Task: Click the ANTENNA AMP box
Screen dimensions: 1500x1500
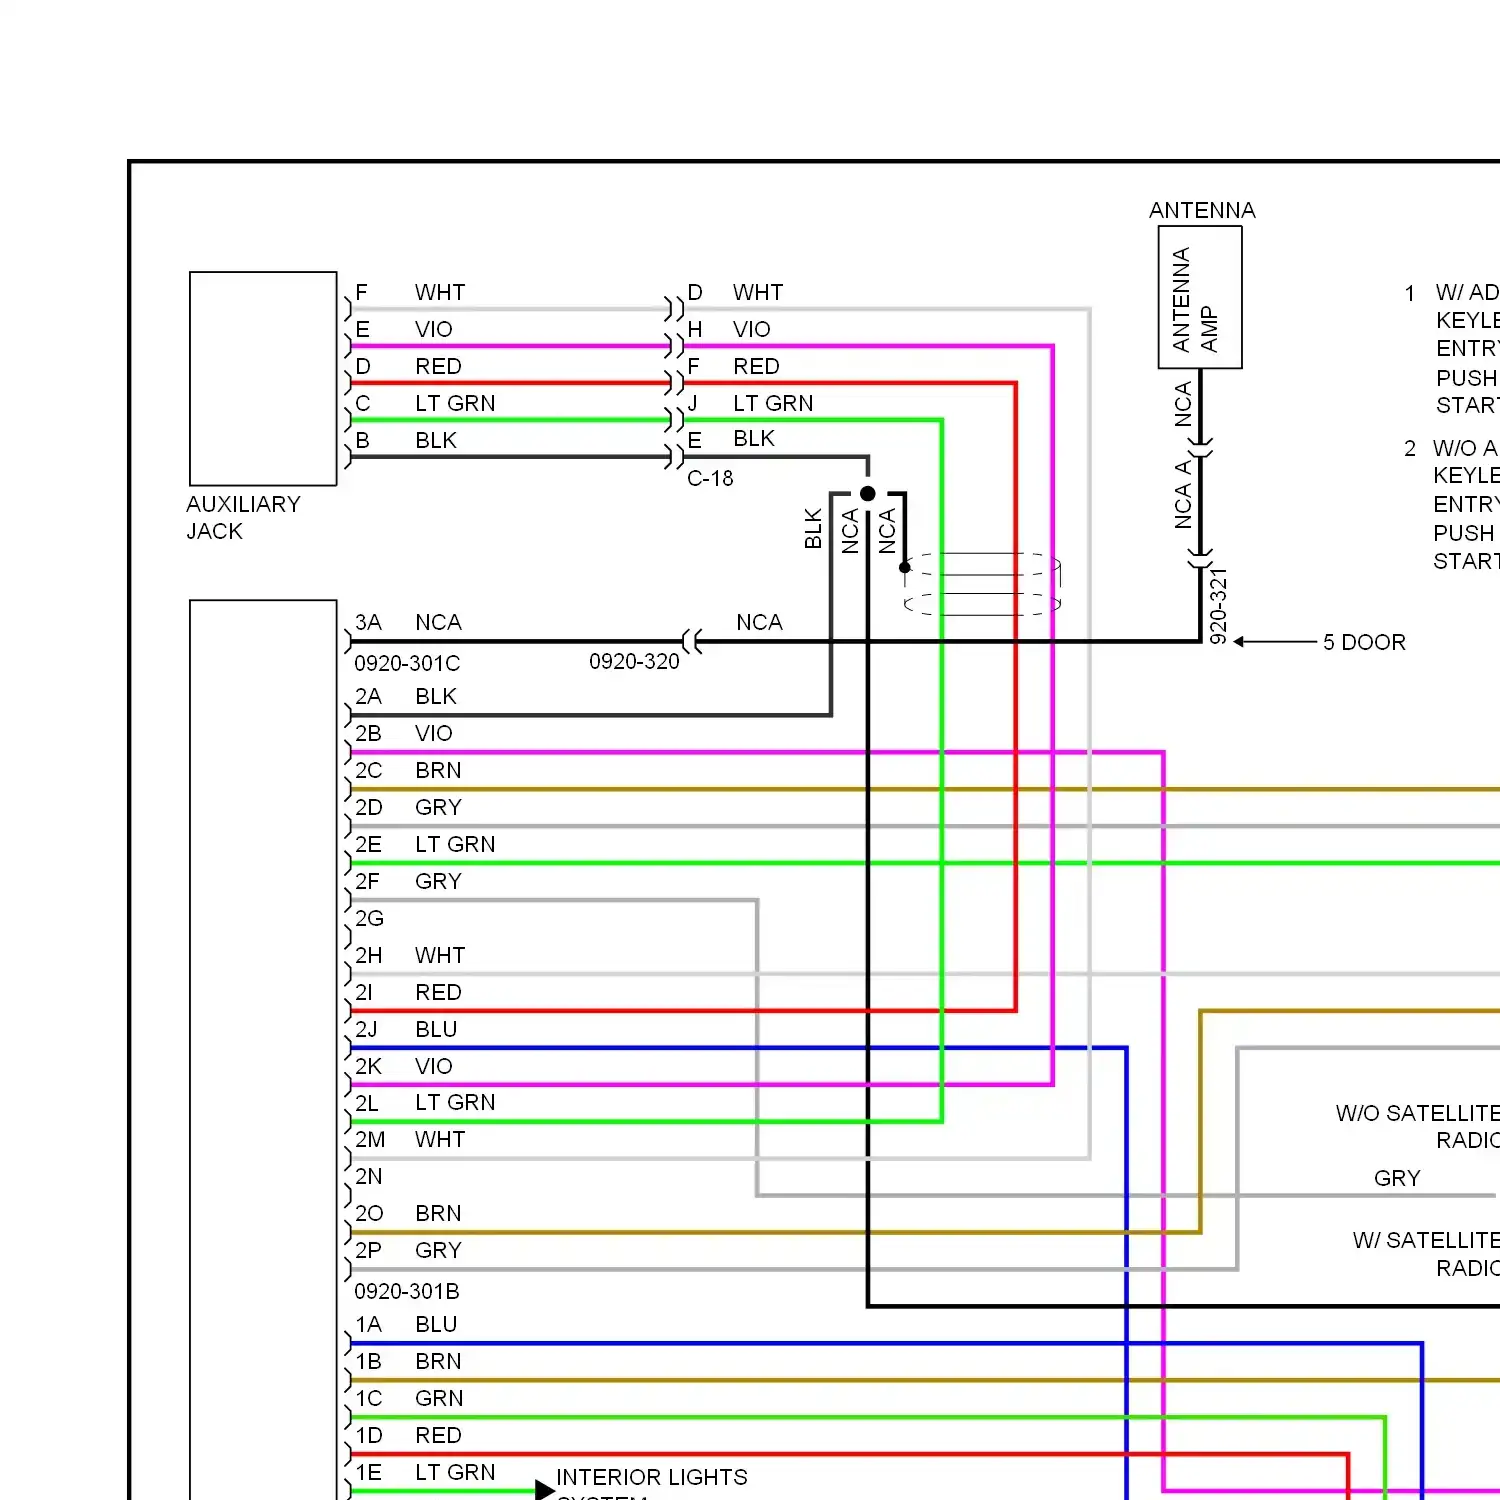Action: tap(1200, 297)
